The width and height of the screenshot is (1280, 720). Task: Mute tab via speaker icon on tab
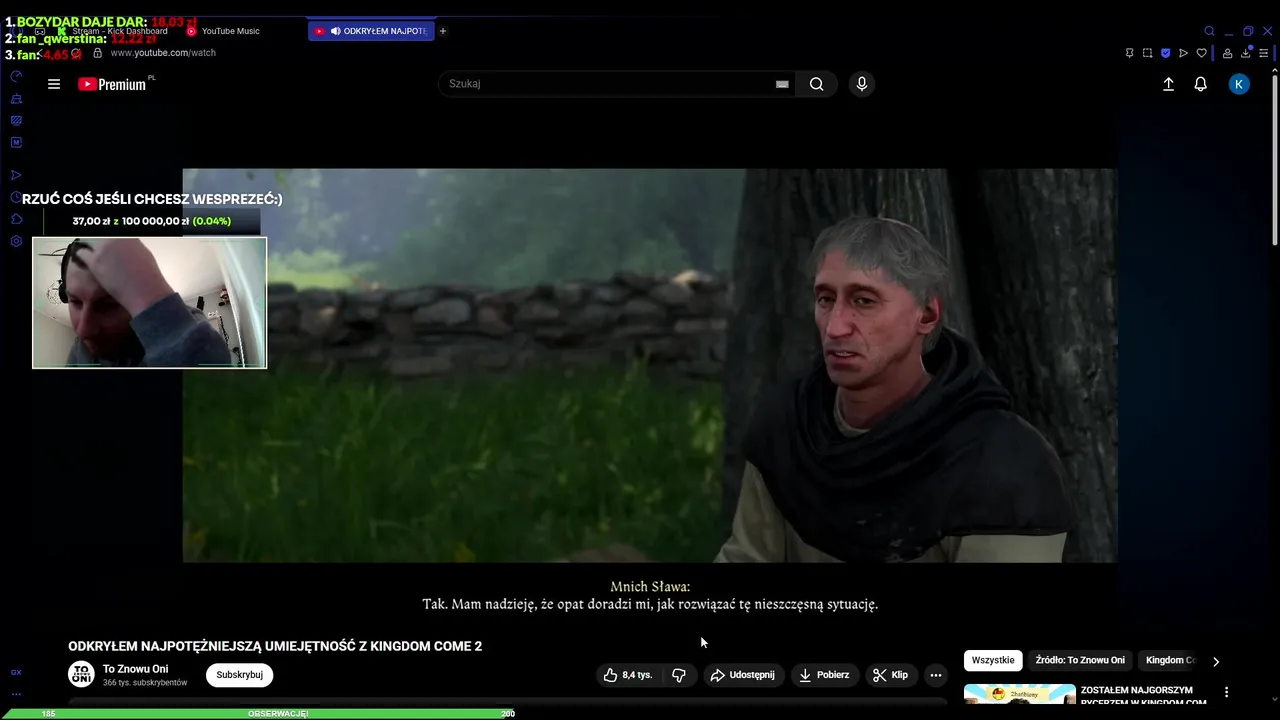pos(335,31)
